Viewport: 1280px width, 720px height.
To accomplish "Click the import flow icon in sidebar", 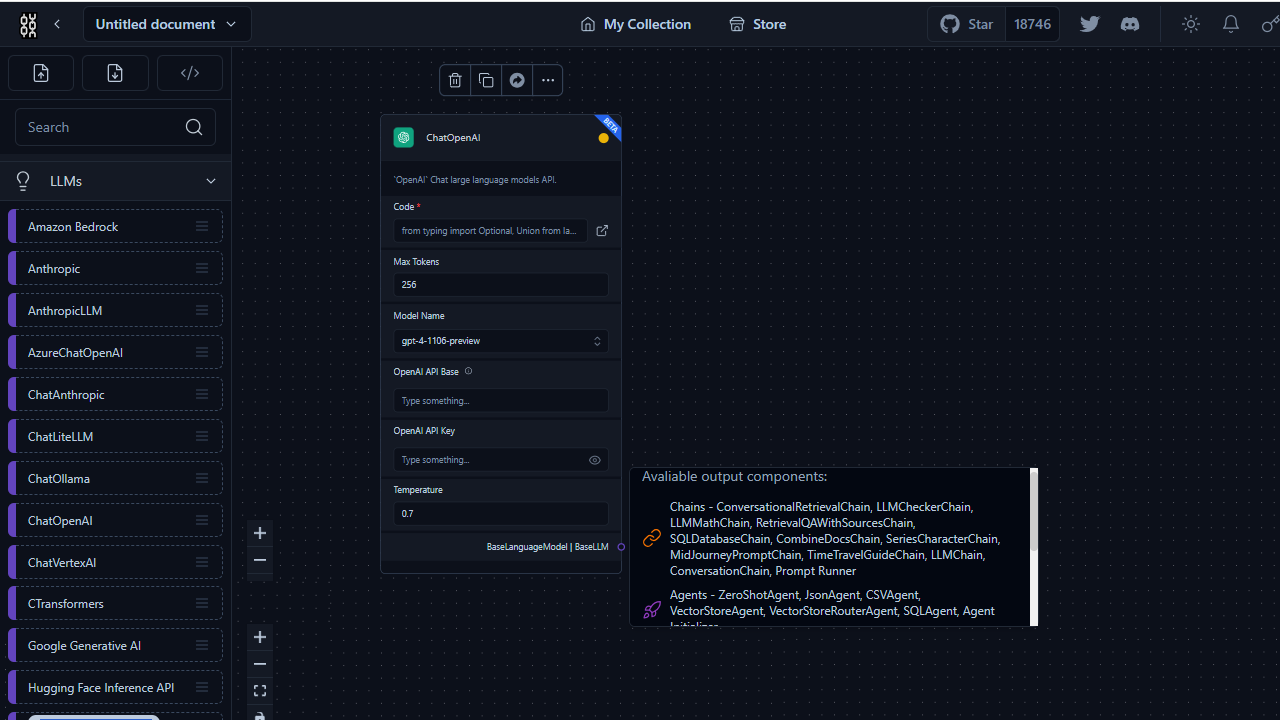I will pos(41,73).
